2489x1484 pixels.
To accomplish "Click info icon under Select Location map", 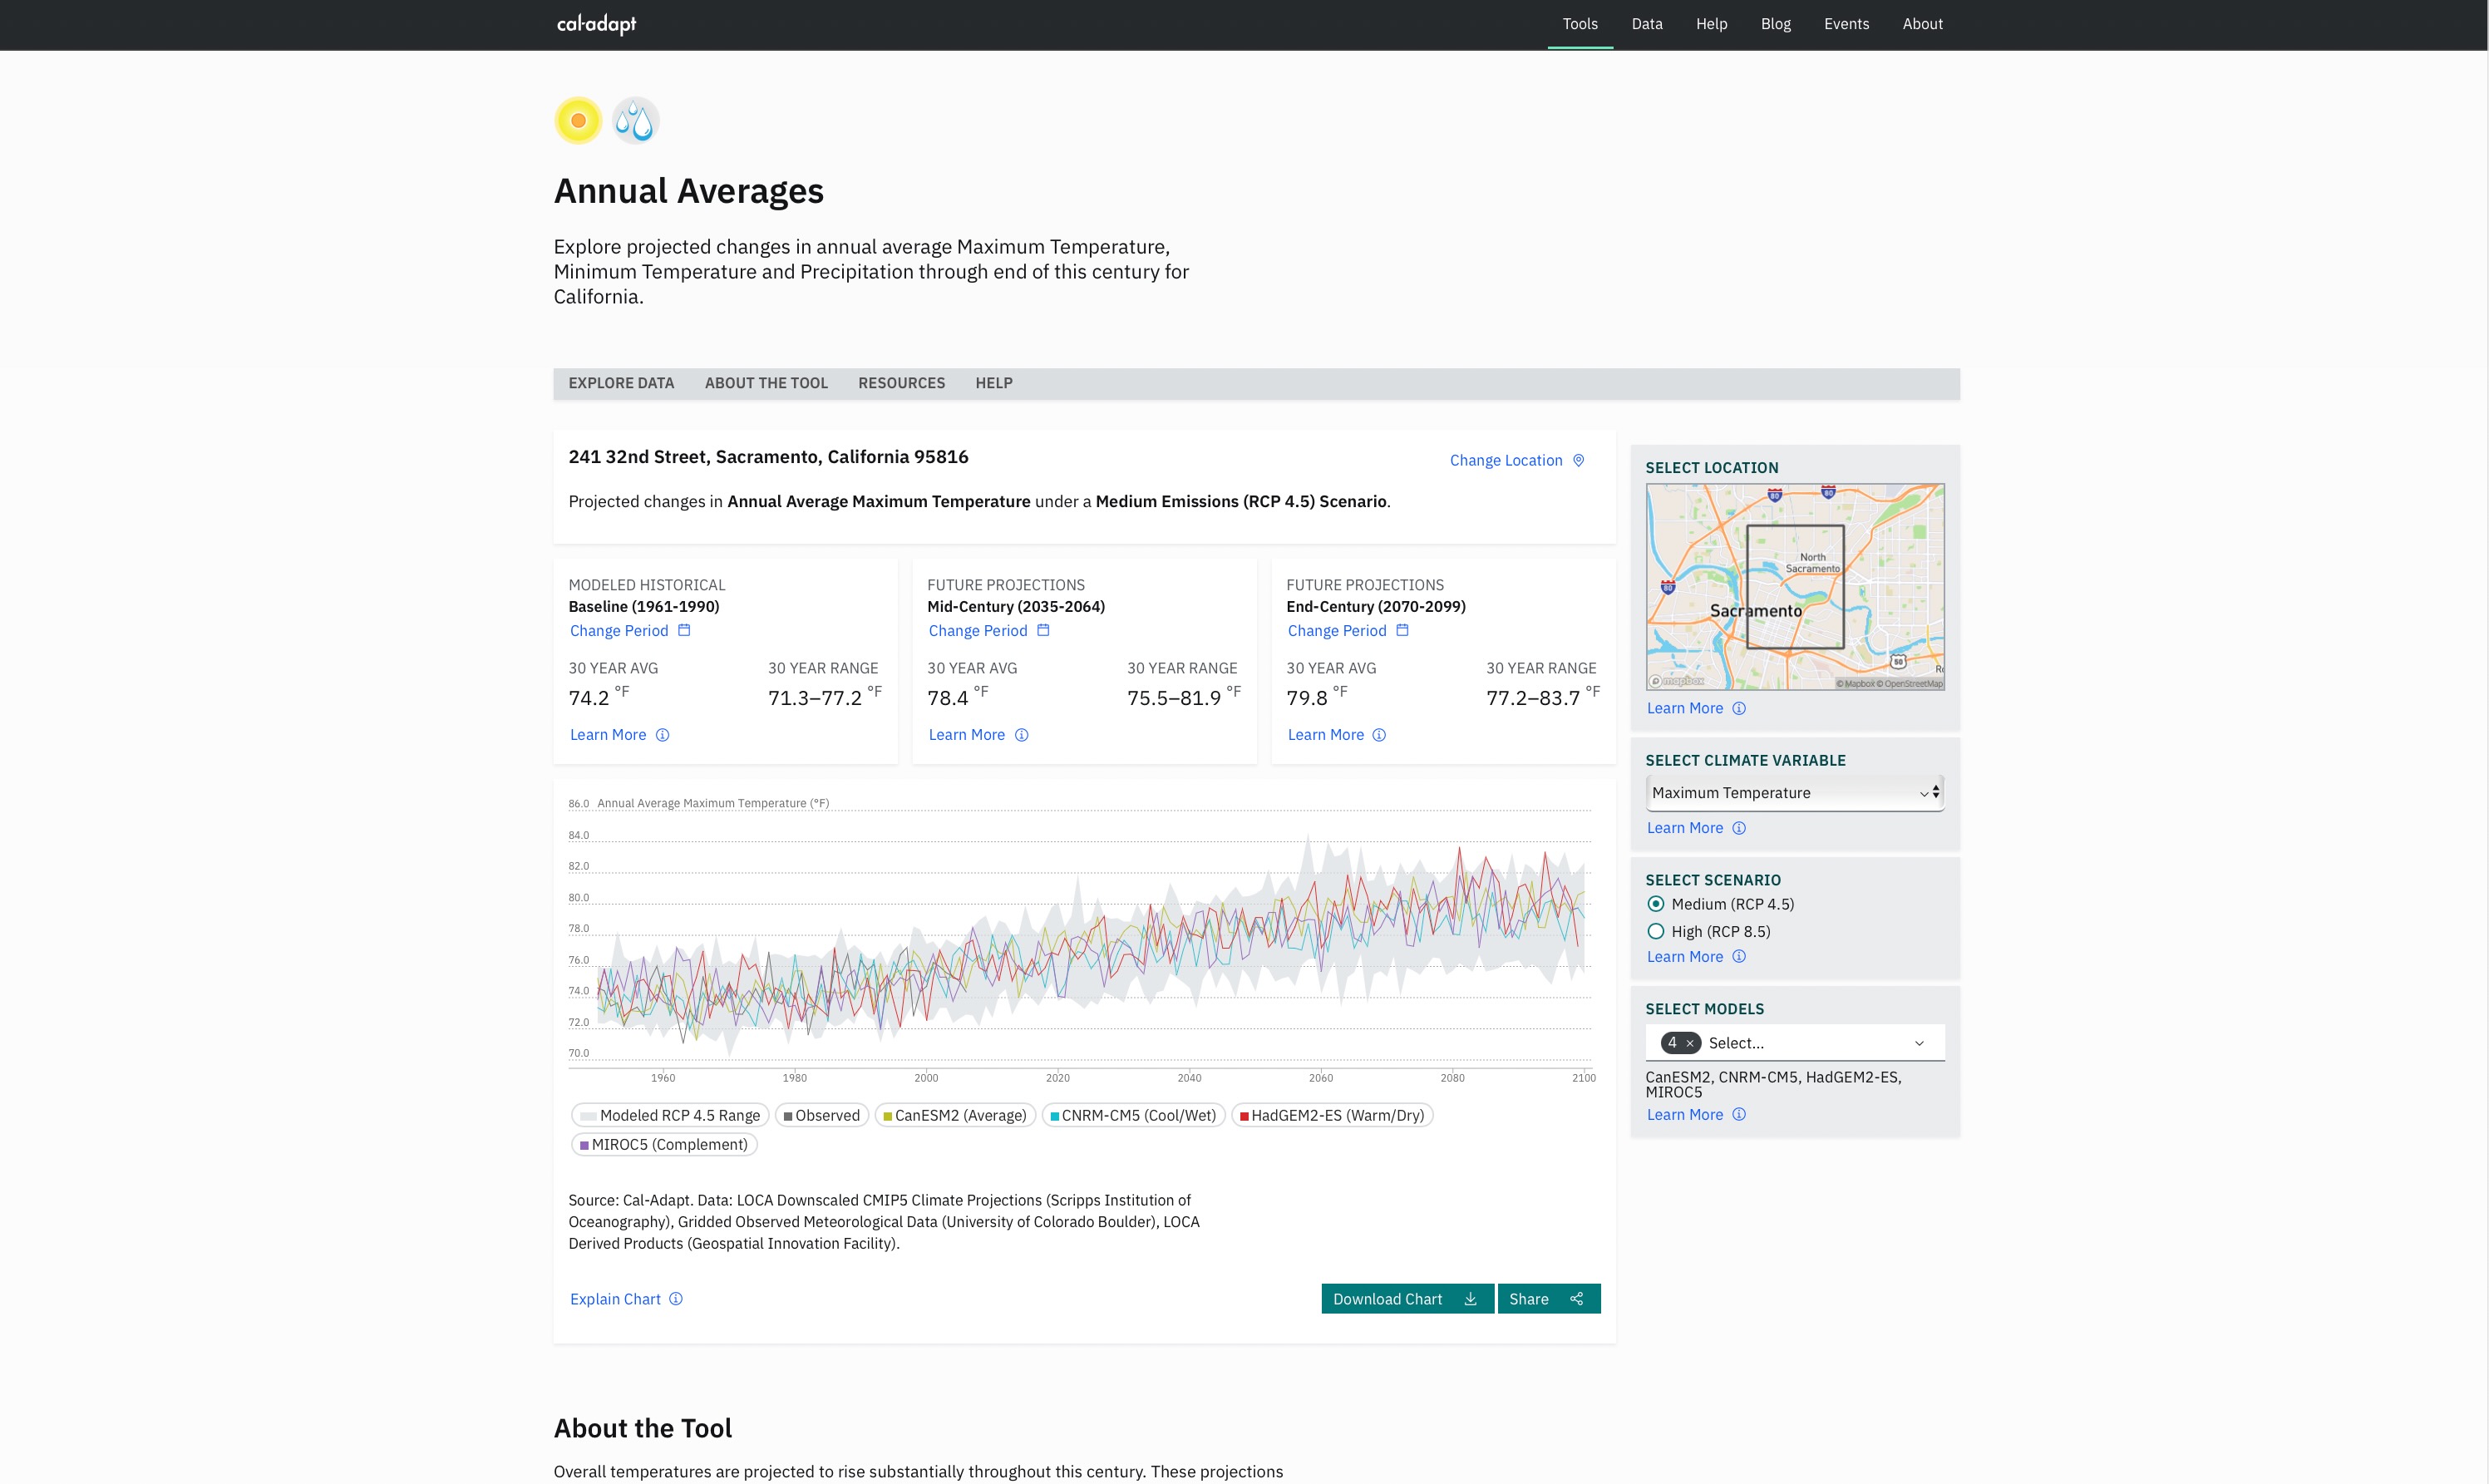I will click(x=1739, y=708).
